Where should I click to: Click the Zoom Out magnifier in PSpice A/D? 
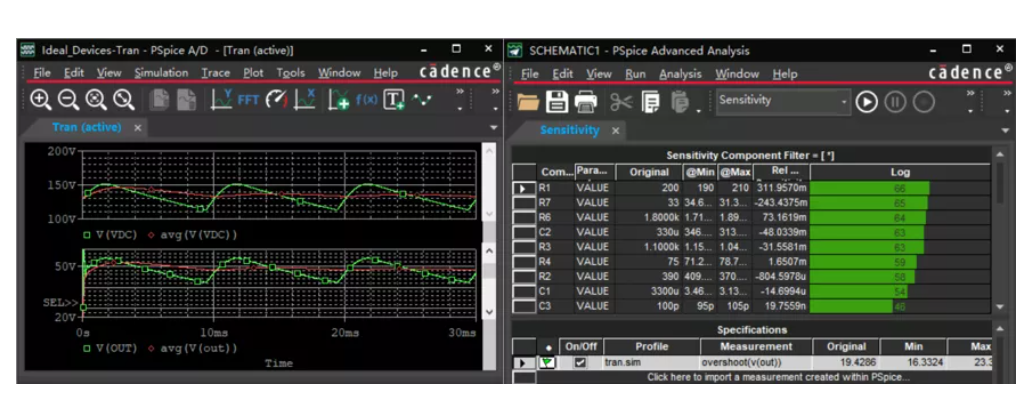[x=68, y=100]
